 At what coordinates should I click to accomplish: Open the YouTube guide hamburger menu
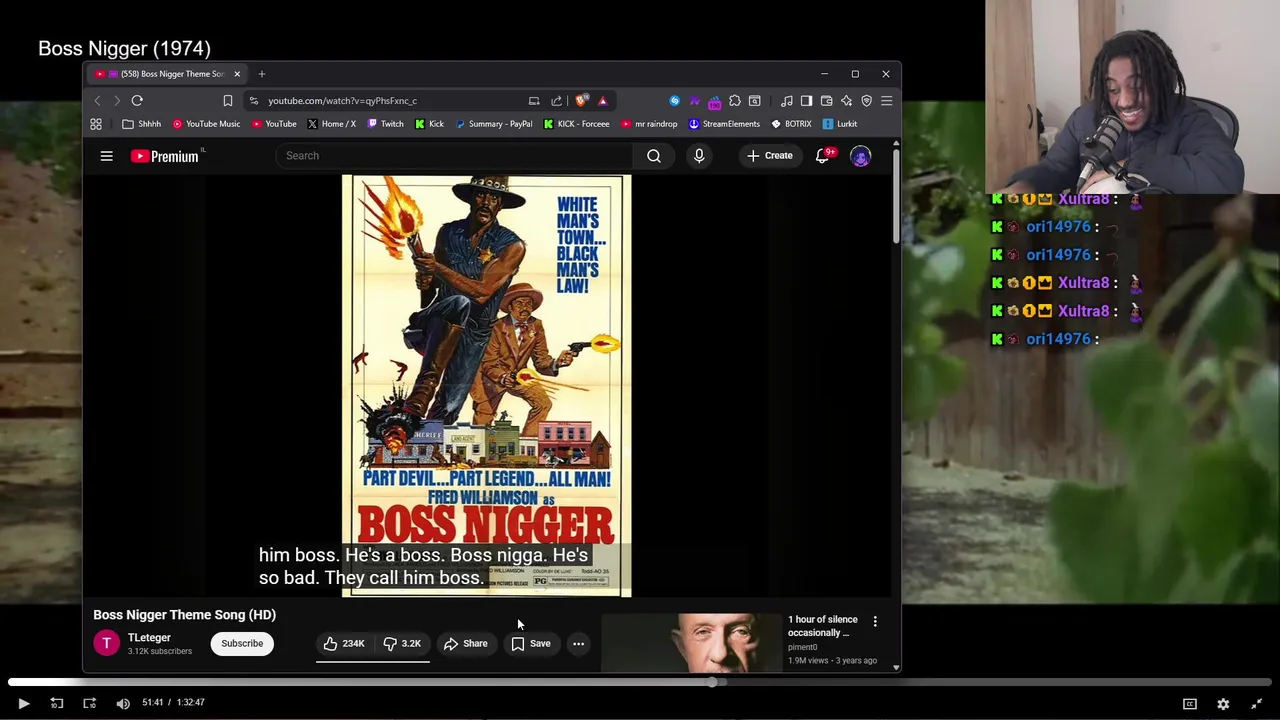click(x=106, y=156)
